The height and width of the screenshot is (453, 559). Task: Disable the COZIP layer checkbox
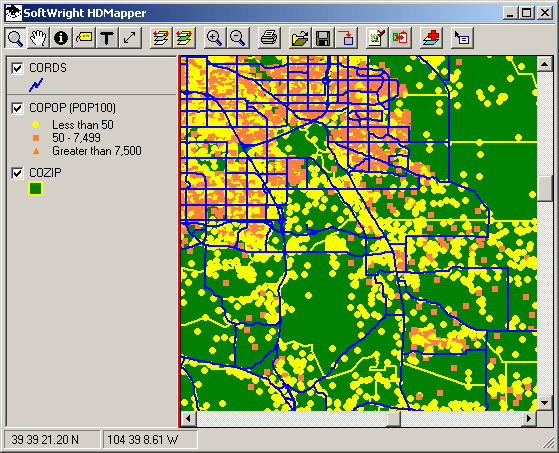17,173
